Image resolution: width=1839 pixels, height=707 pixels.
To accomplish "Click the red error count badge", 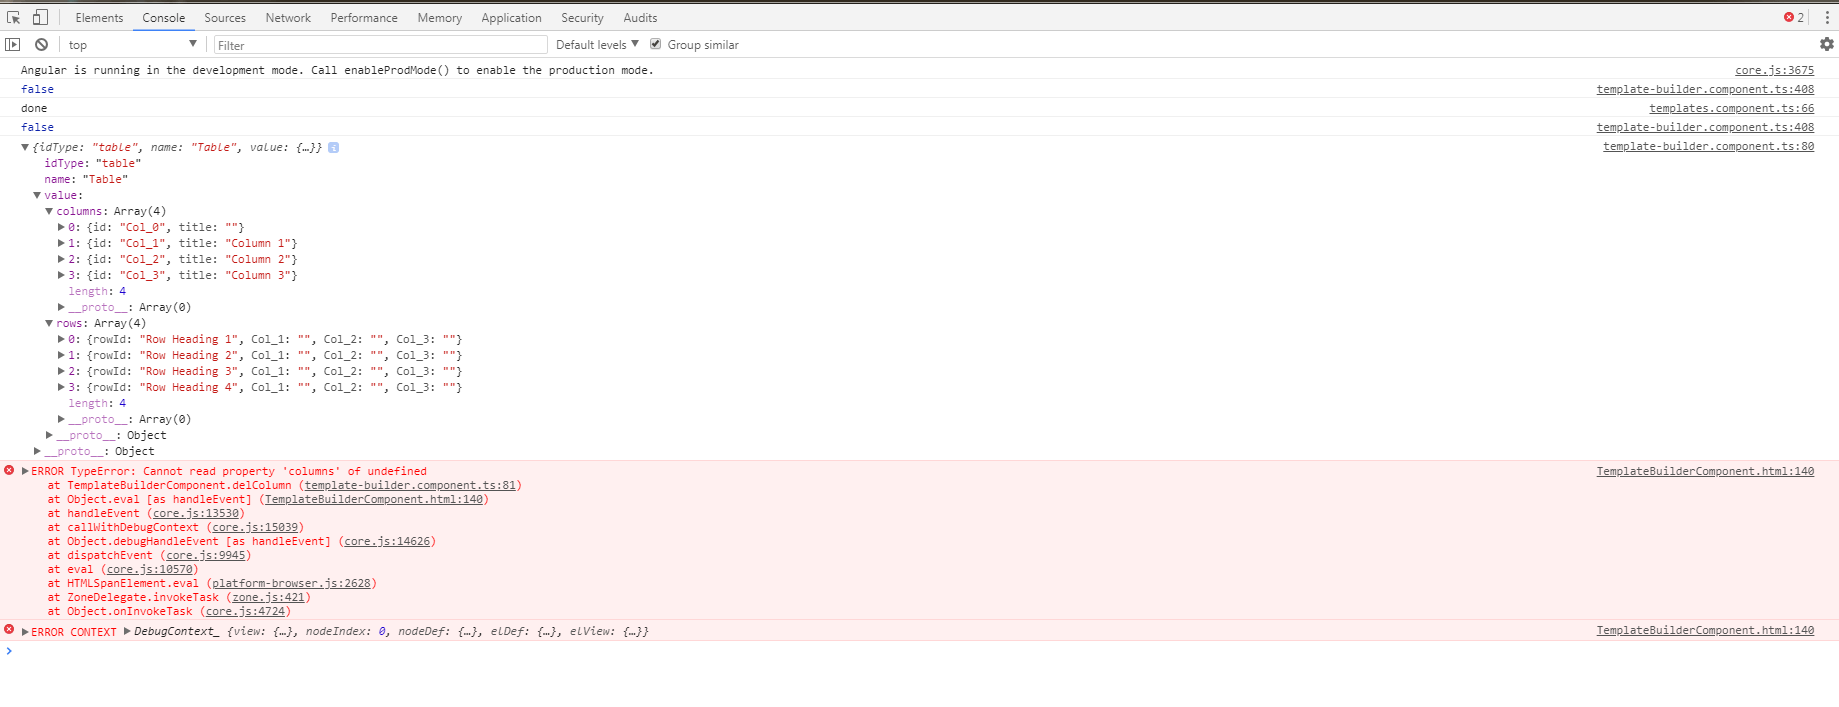I will 1794,17.
